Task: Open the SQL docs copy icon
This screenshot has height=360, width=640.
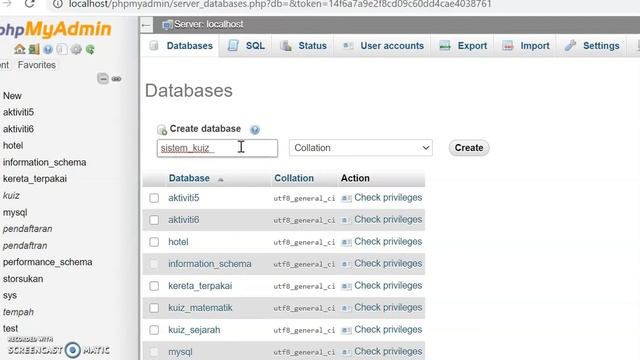Action: [62, 49]
